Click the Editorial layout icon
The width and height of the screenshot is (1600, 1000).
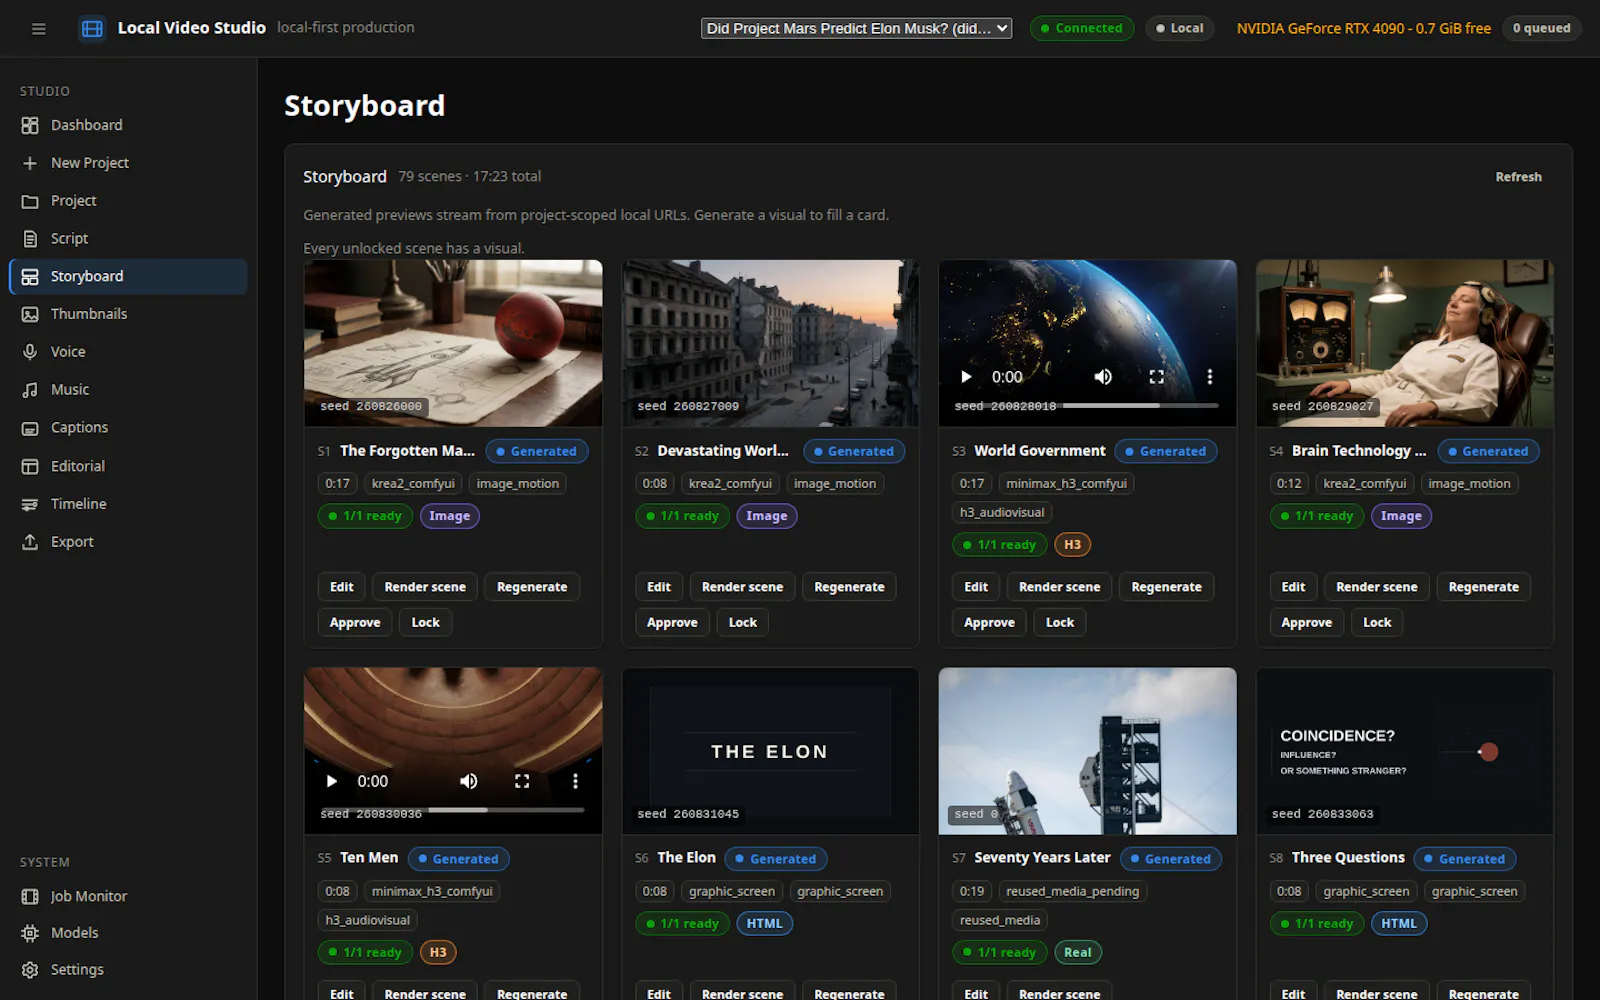[x=30, y=466]
